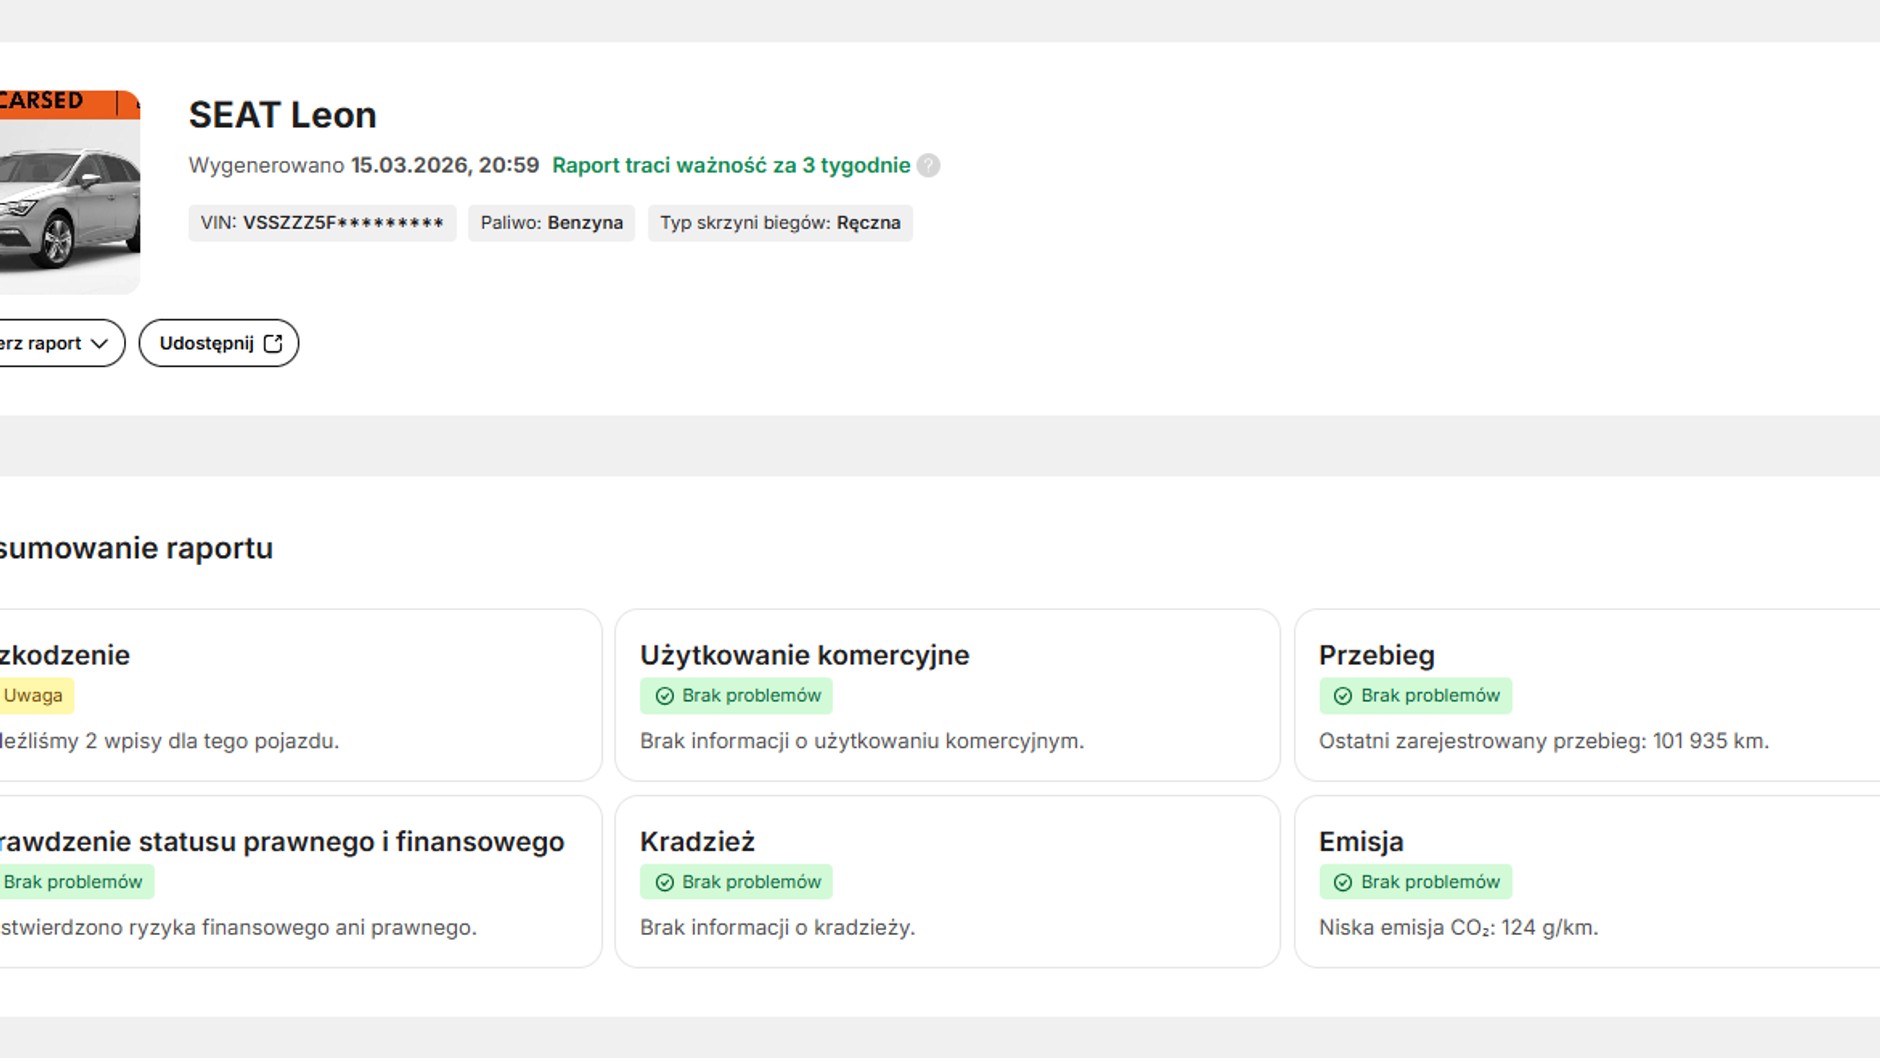
Task: Click the checkmark icon under Przebieg
Action: [1343, 696]
